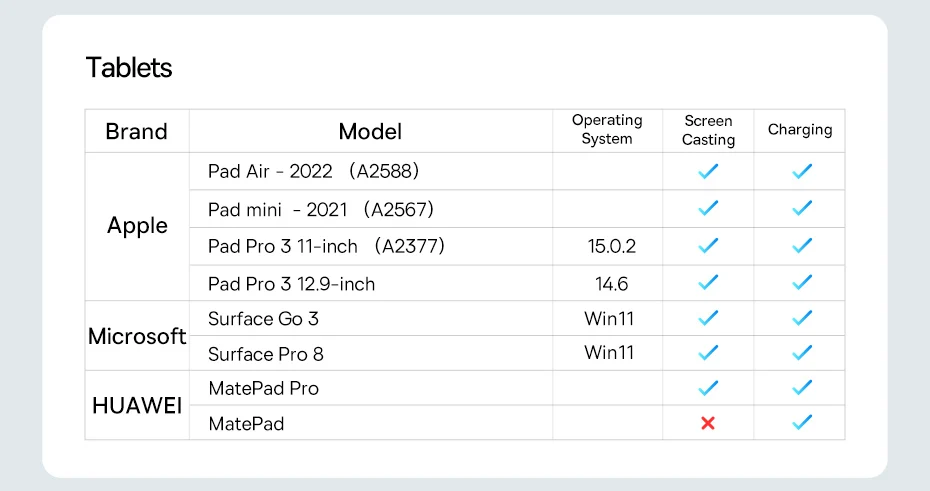Click the Screen Casting column header
Image resolution: width=930 pixels, height=491 pixels.
708,130
